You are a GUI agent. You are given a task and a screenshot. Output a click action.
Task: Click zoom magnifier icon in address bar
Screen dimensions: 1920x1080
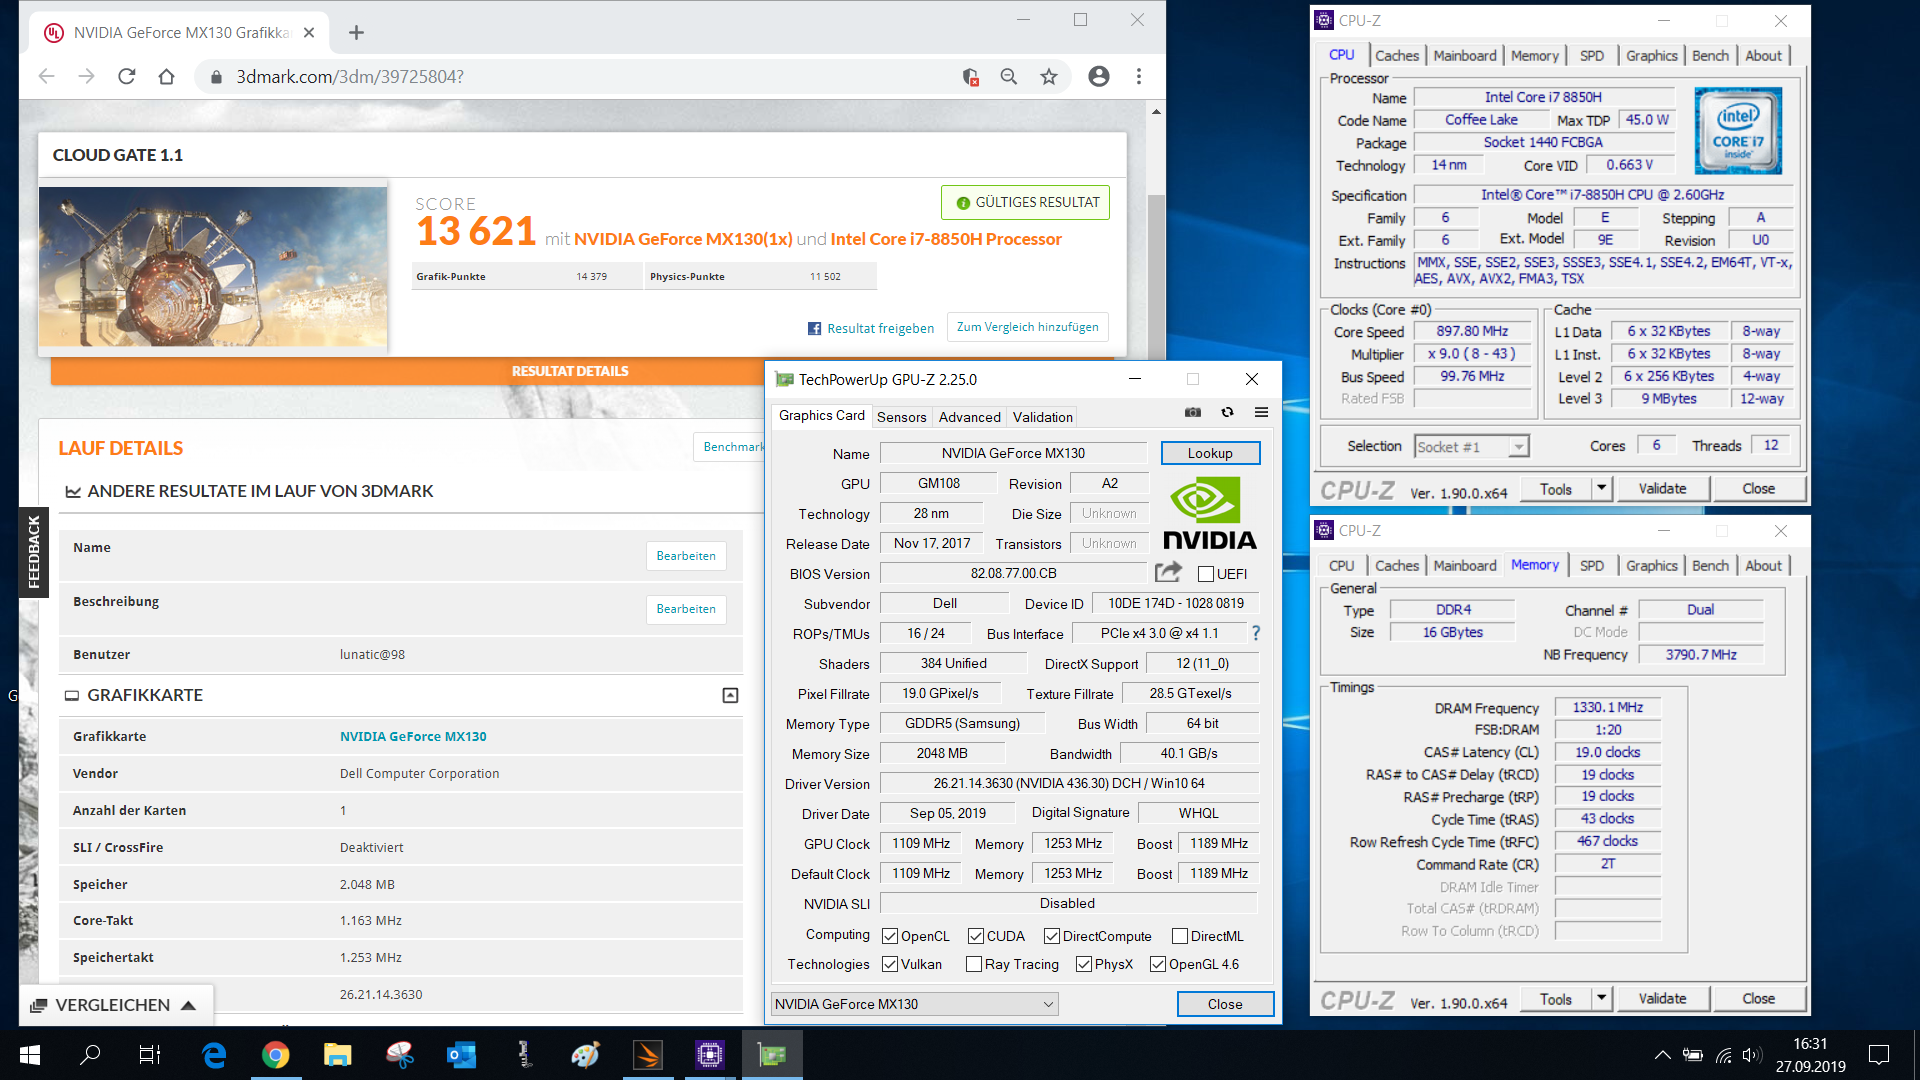coord(1008,76)
